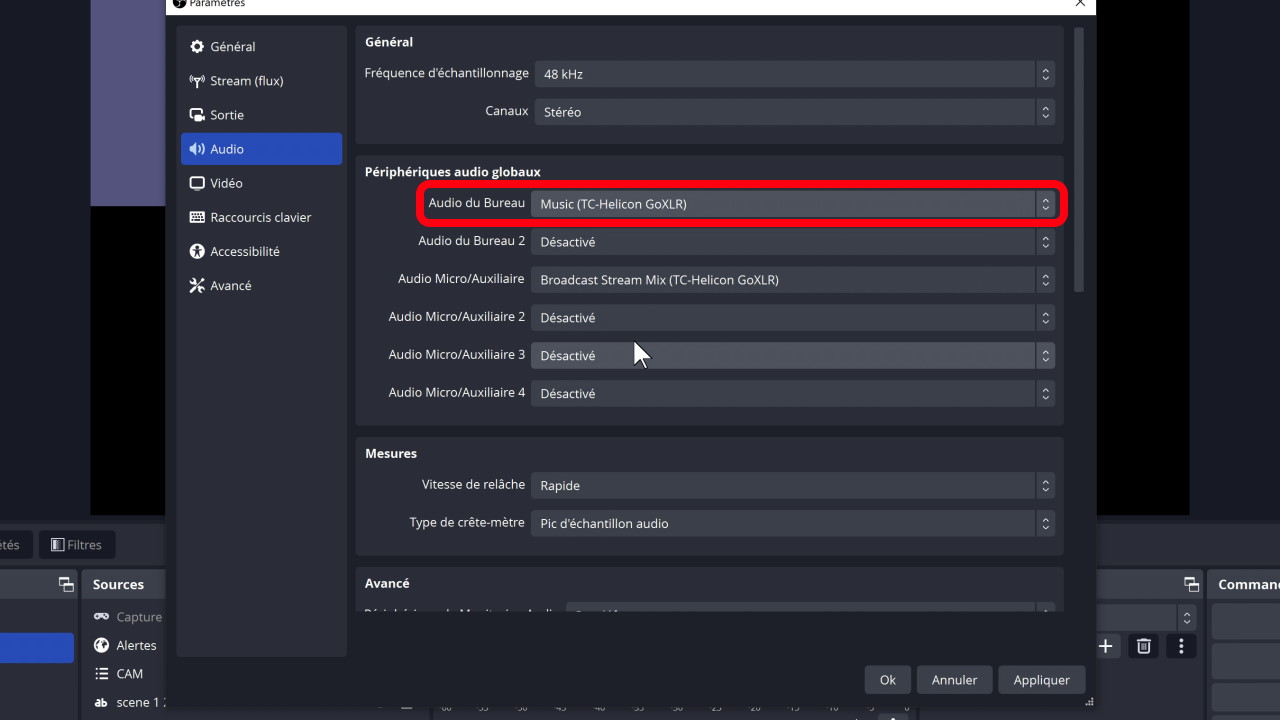The height and width of the screenshot is (720, 1280).
Task: Expand the Audio du Bureau device dropdown
Action: tap(793, 204)
